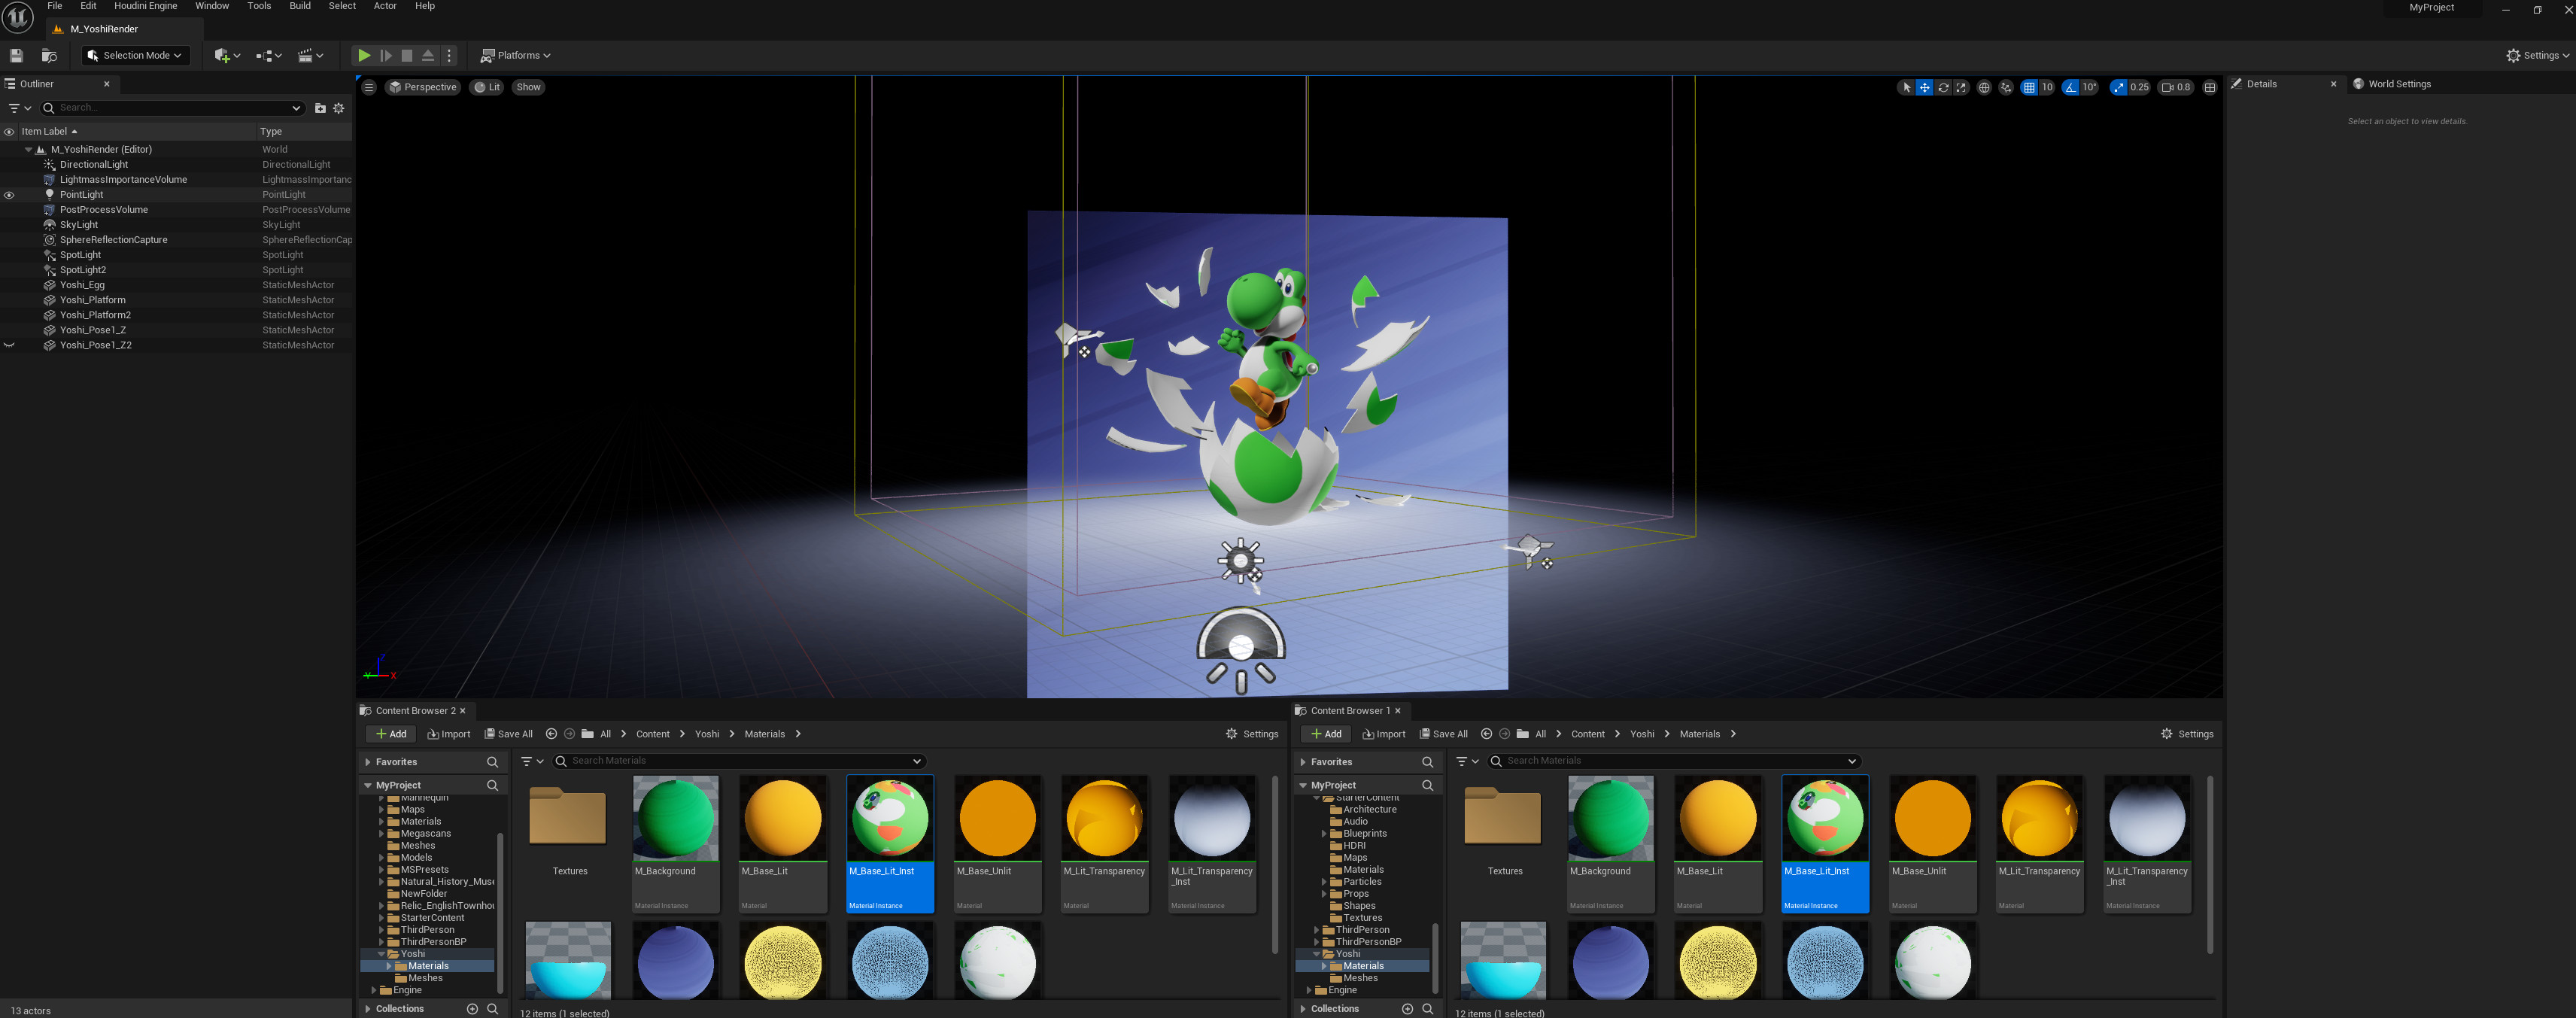Screen dimensions: 2576x1018
Task: Toggle rotation angle snapping
Action: pos(2071,87)
